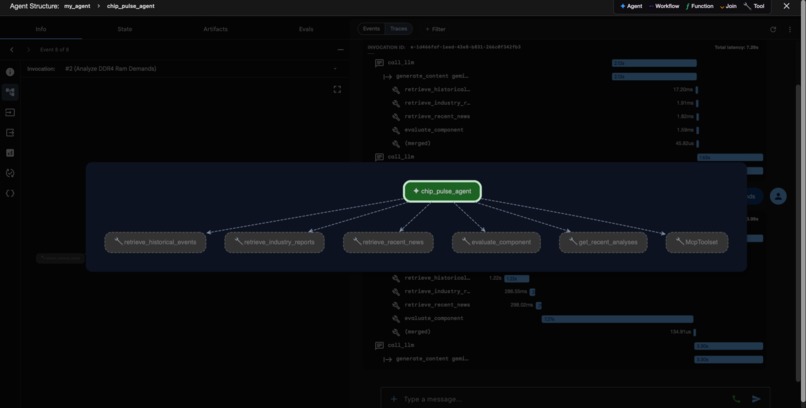Open the response output sidebar icon
Viewport: 806px width, 408px height.
(10, 133)
